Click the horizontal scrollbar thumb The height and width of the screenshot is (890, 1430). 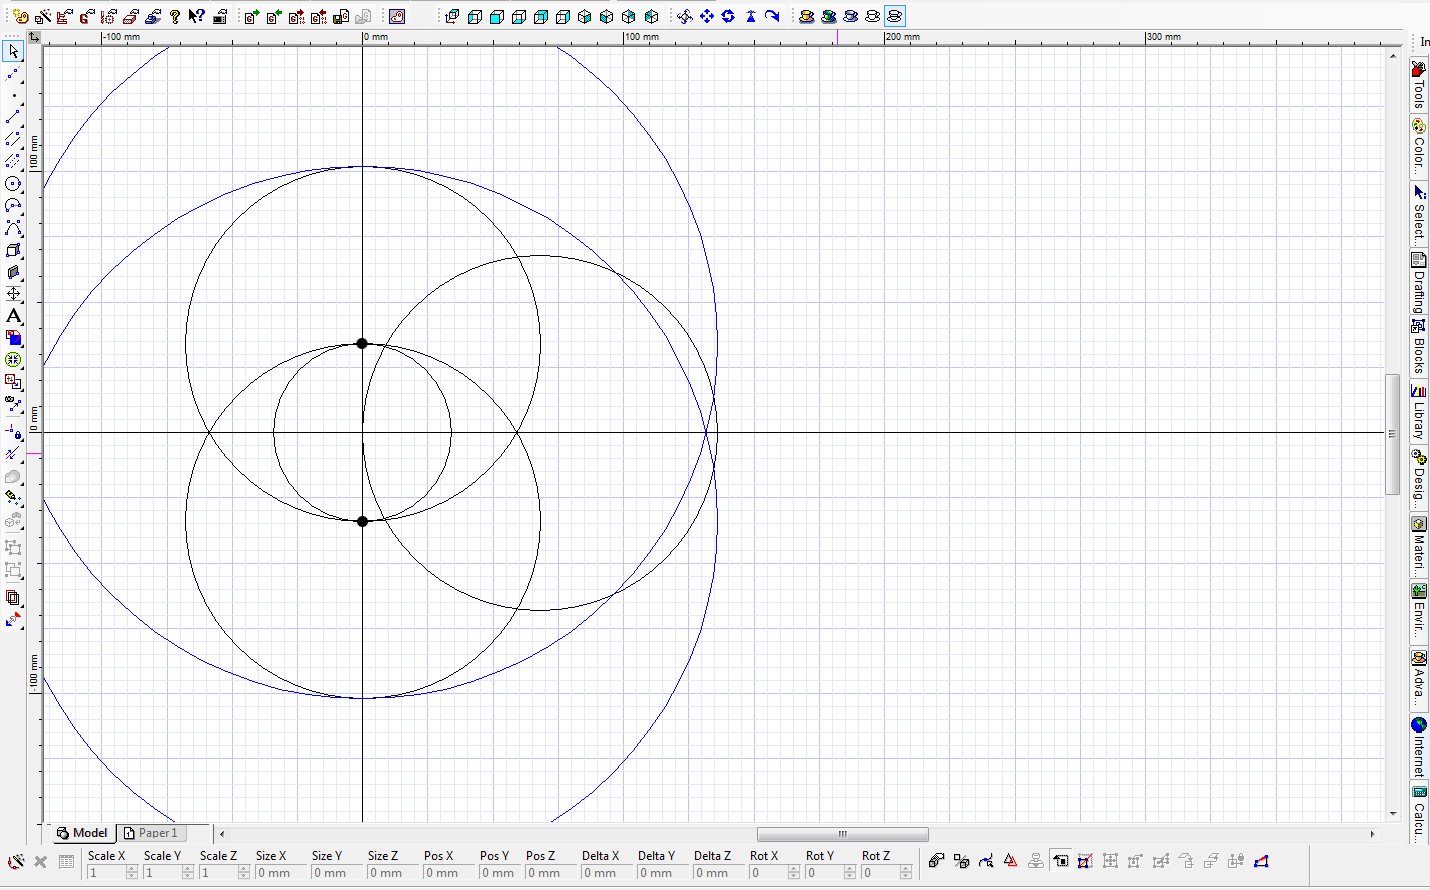click(842, 834)
